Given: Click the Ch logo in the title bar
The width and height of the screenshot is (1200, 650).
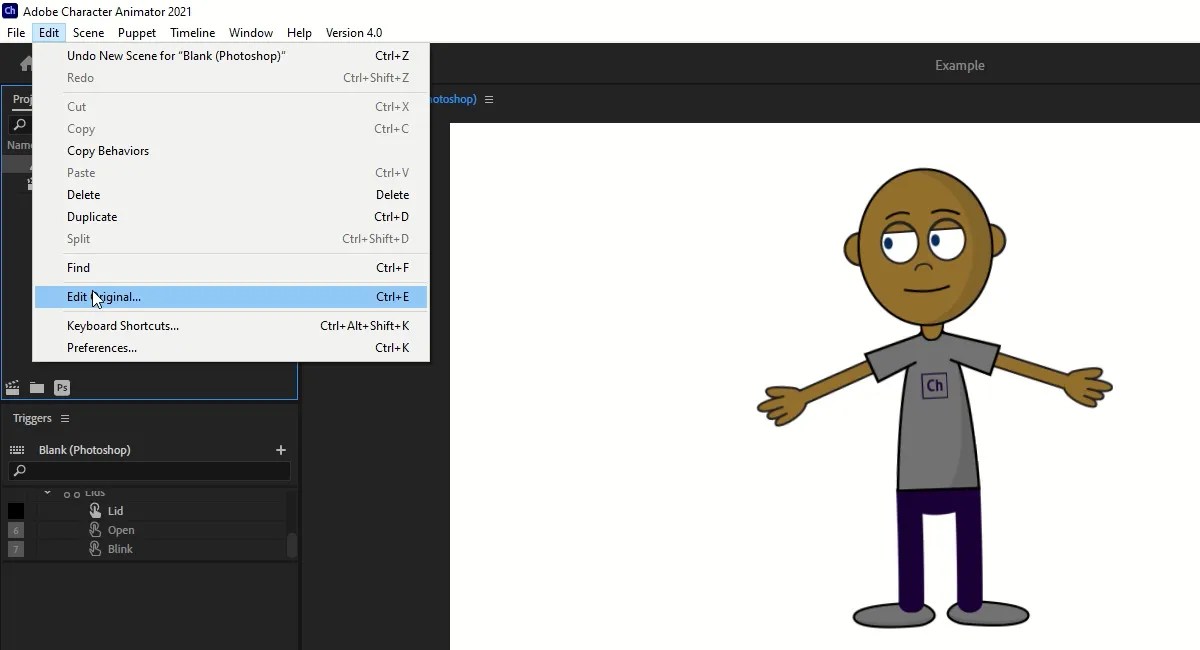Looking at the screenshot, I should click(x=8, y=11).
